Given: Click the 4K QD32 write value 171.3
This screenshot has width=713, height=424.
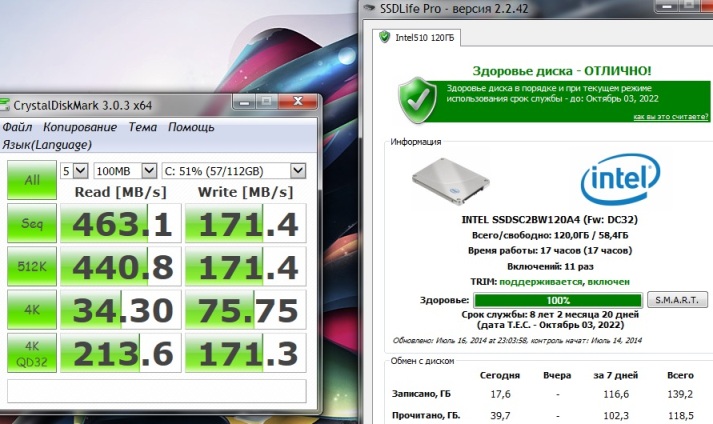Looking at the screenshot, I should click(246, 353).
